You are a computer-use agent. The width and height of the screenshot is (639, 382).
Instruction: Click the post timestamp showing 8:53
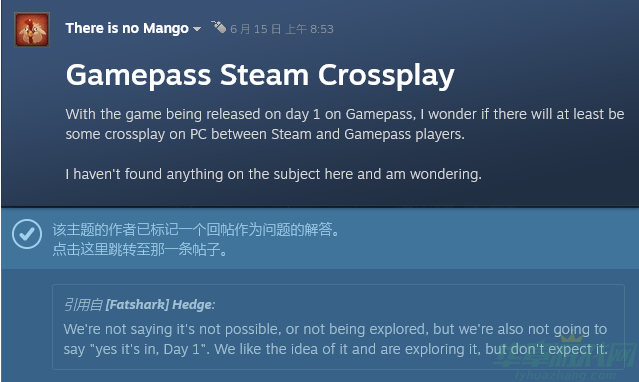pyautogui.click(x=282, y=29)
